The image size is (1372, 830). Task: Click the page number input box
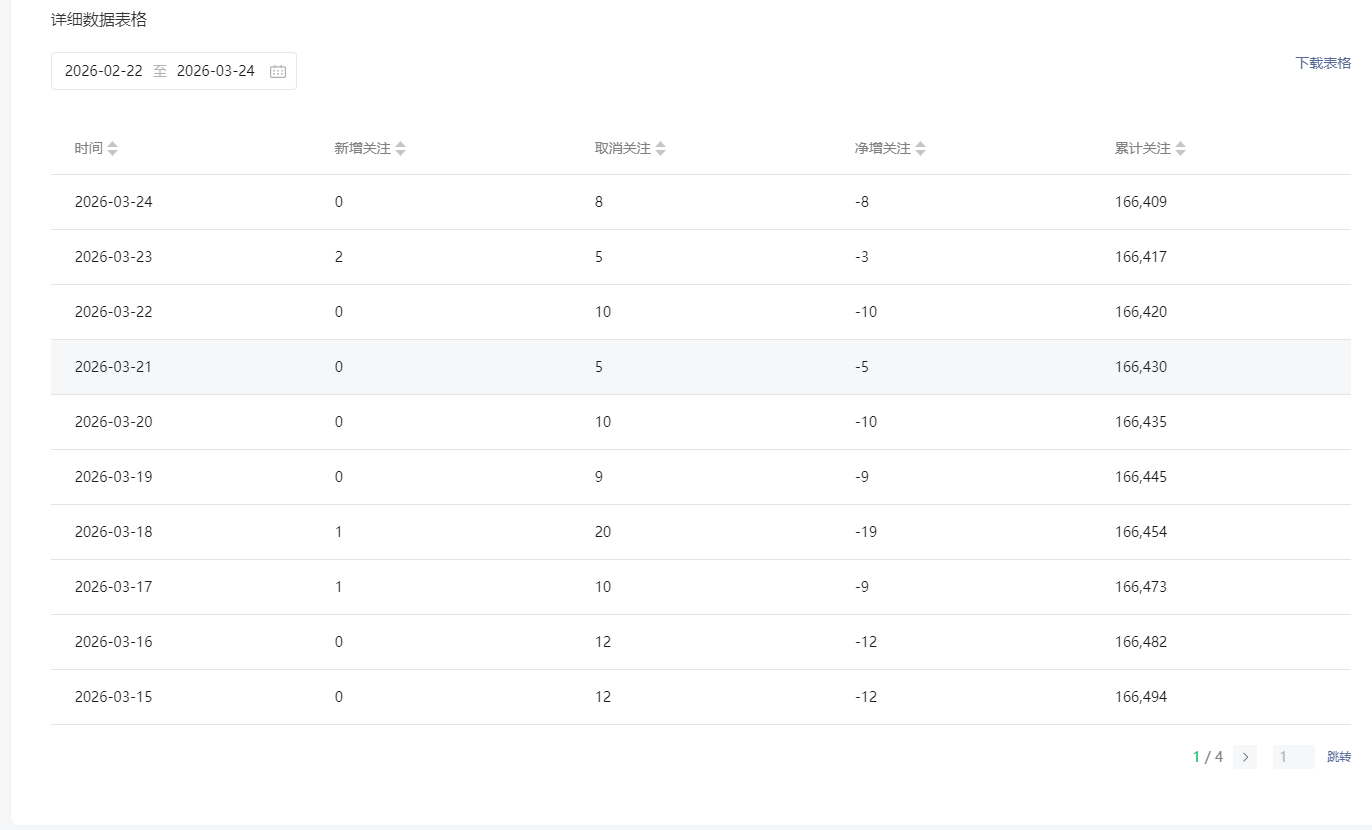tap(1293, 757)
